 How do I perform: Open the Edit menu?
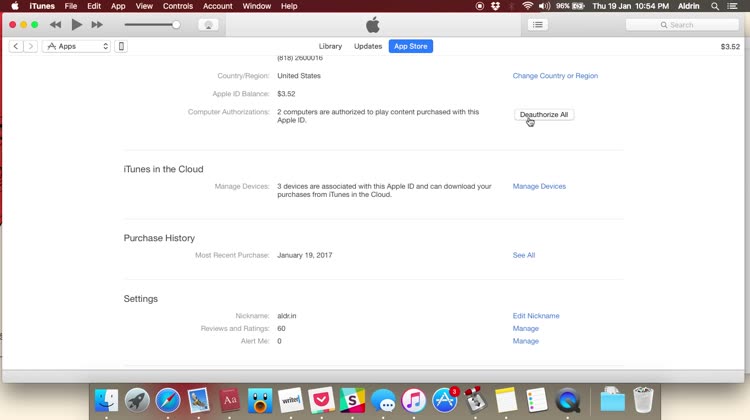tap(94, 6)
